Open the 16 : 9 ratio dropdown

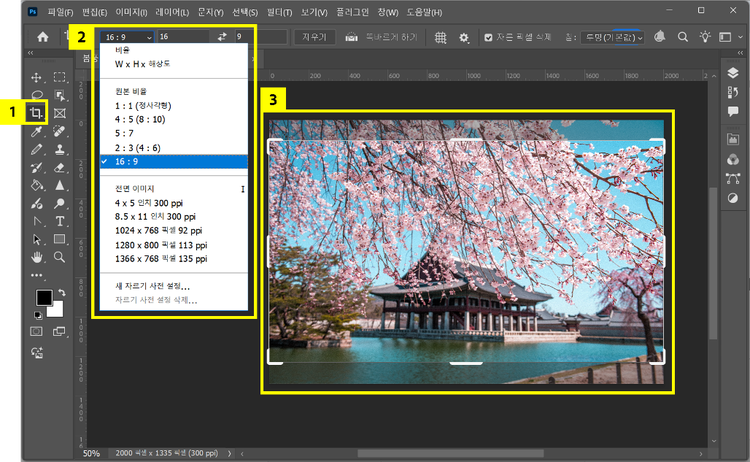(127, 37)
